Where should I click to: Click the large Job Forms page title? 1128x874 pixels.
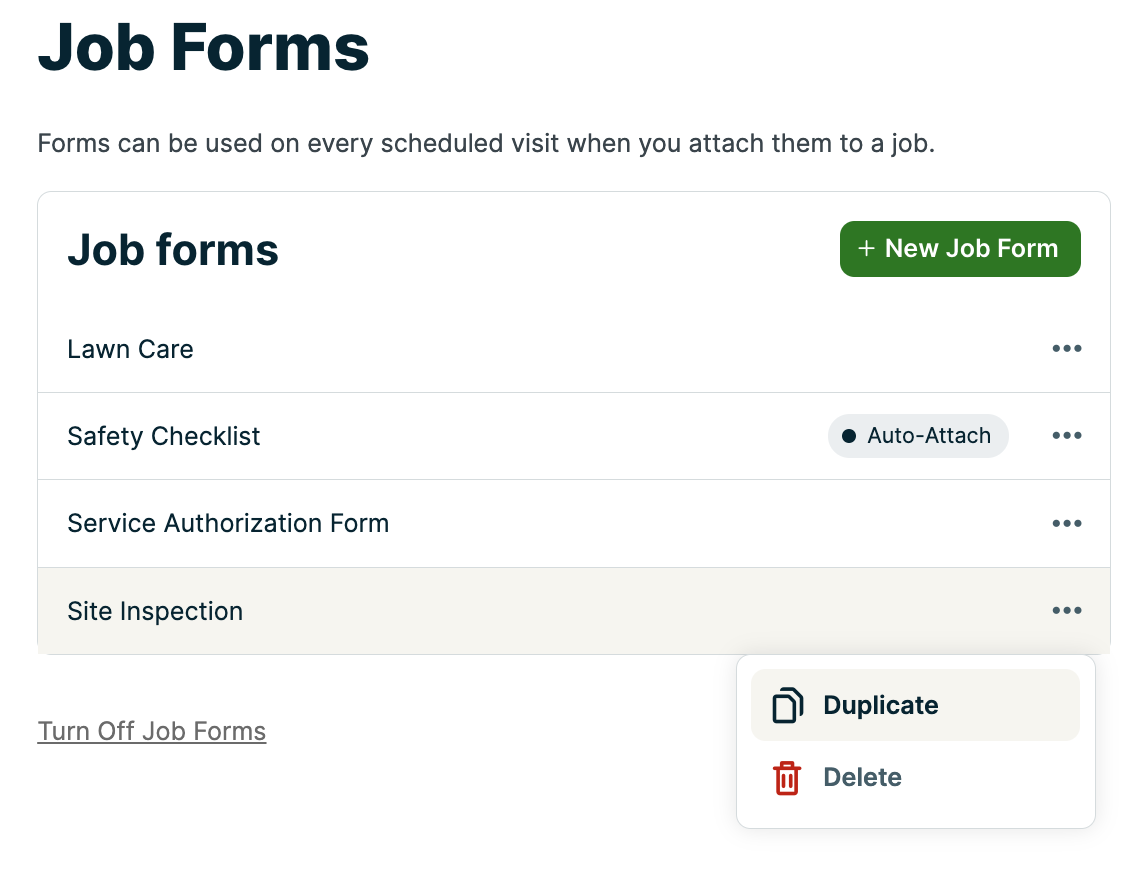pos(204,47)
